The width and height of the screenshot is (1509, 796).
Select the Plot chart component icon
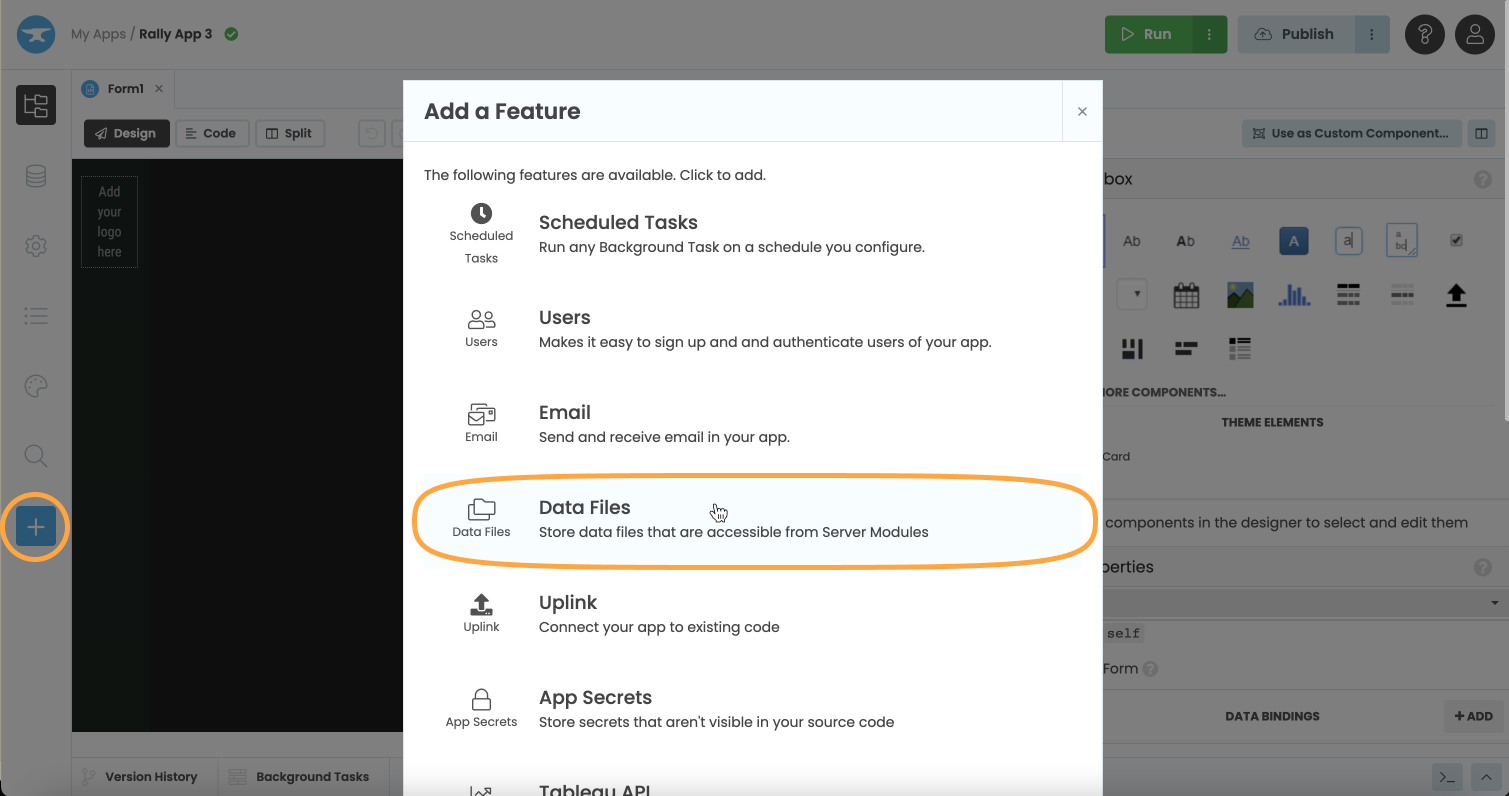[1293, 294]
